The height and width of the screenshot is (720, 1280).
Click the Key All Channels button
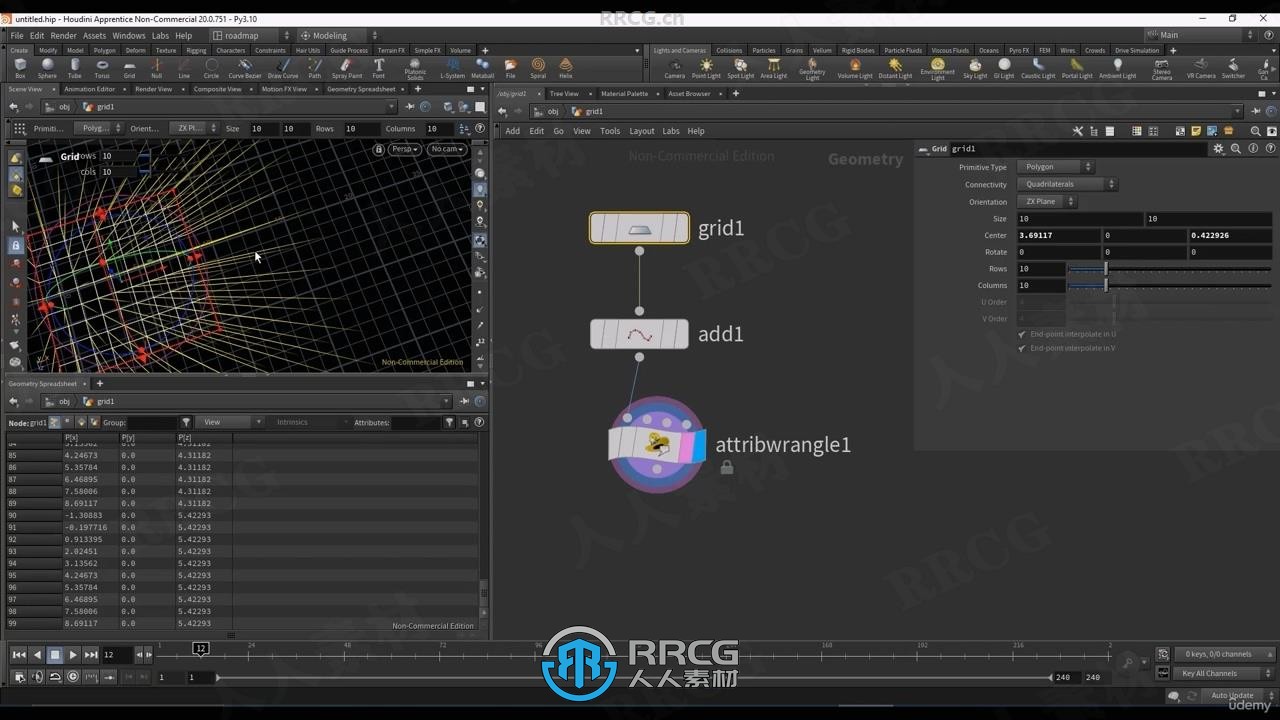pos(1222,673)
